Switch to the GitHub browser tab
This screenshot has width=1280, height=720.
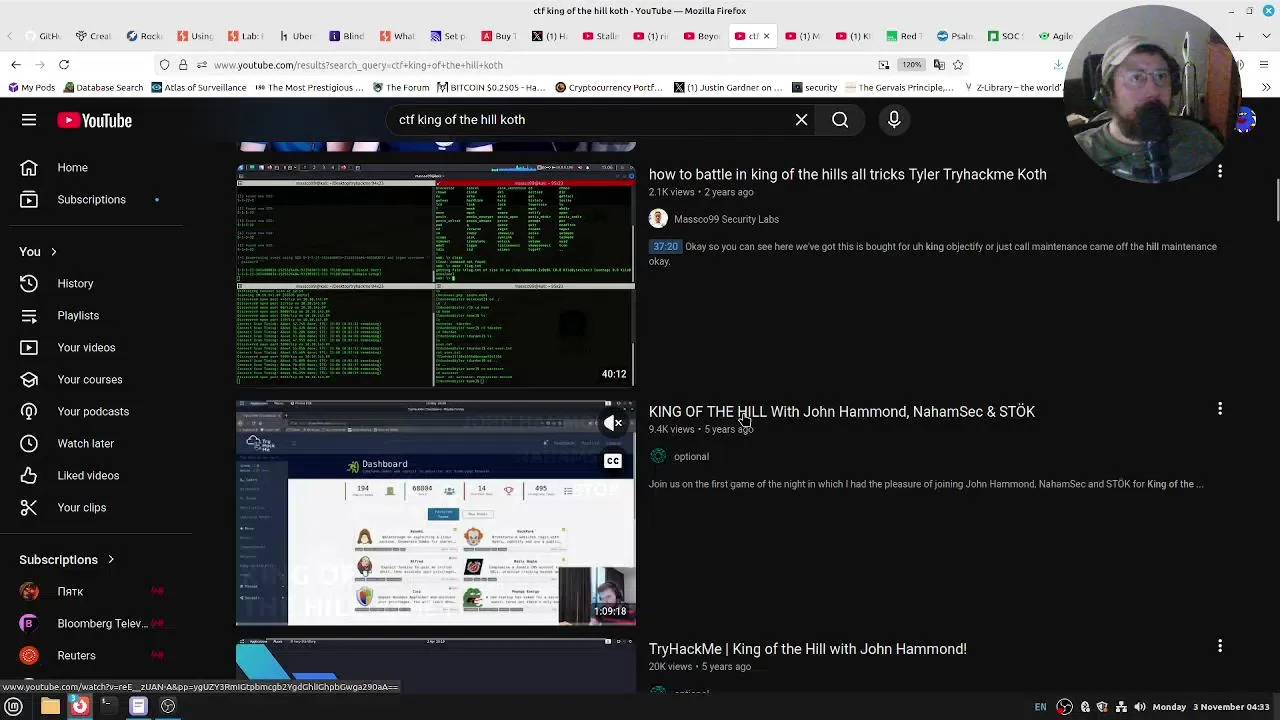coord(41,36)
